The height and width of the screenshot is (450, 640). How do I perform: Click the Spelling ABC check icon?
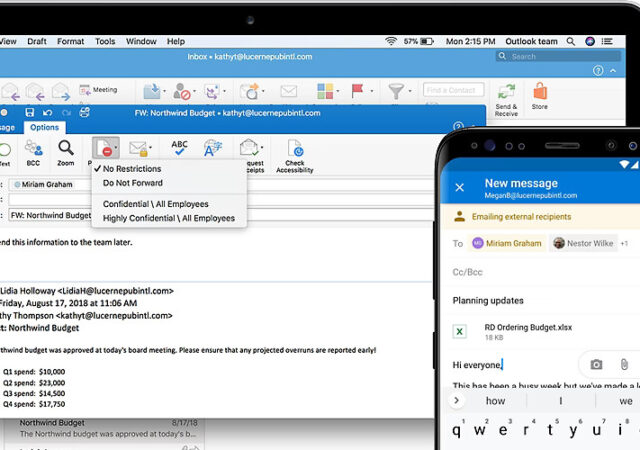(x=180, y=148)
